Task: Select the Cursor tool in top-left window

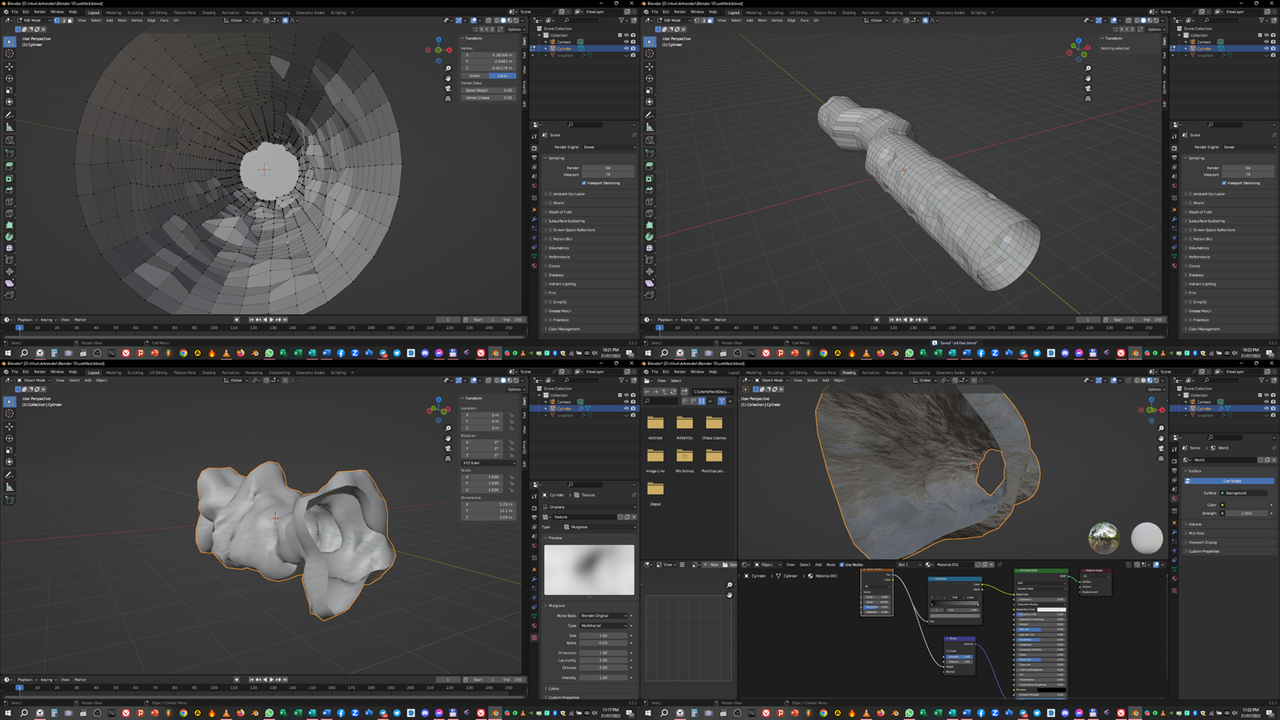Action: coord(9,54)
